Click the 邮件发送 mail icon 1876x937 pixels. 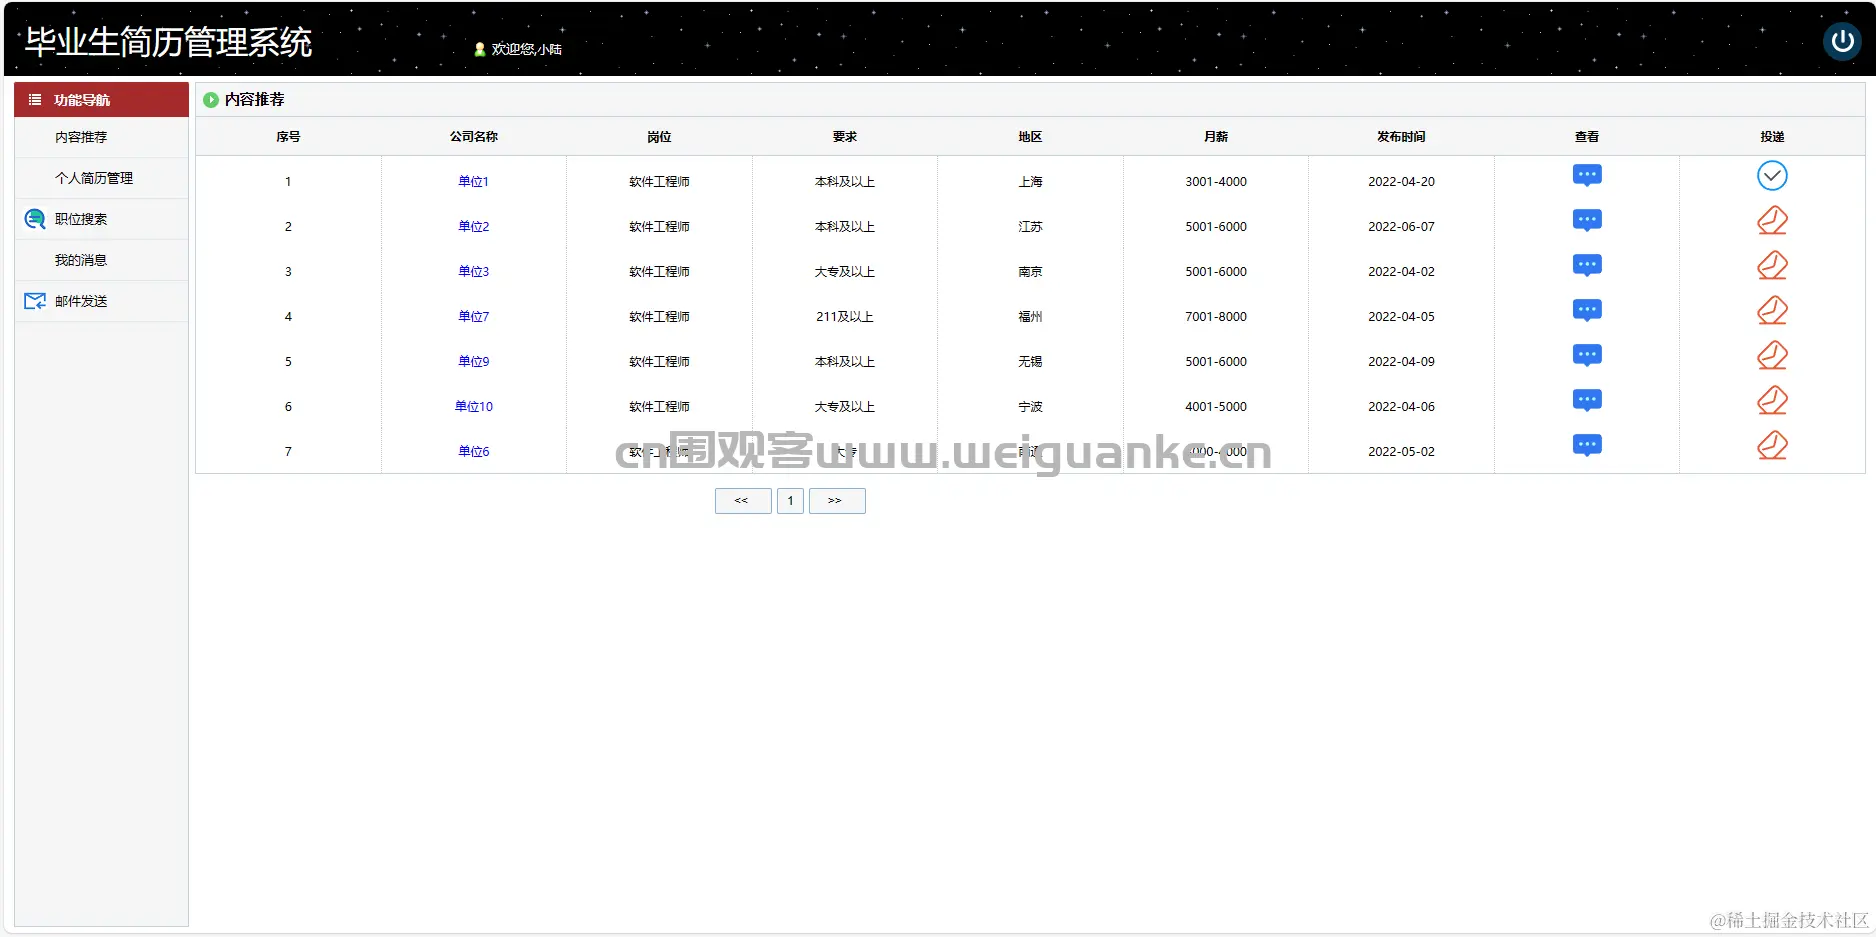(35, 301)
